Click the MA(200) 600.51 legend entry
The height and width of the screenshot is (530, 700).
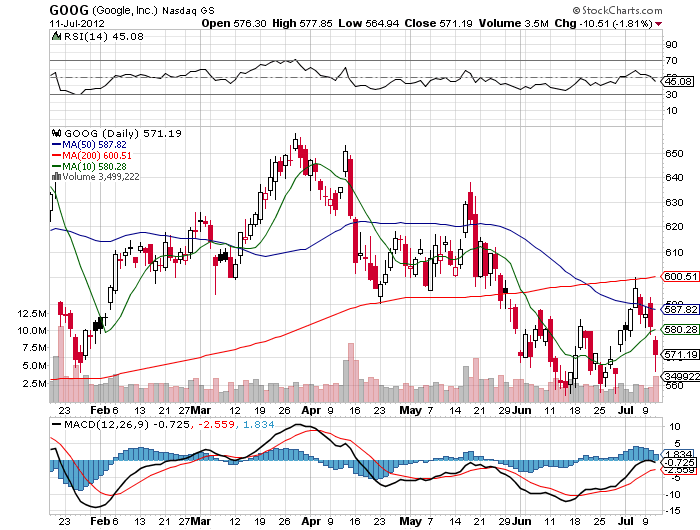tap(92, 155)
